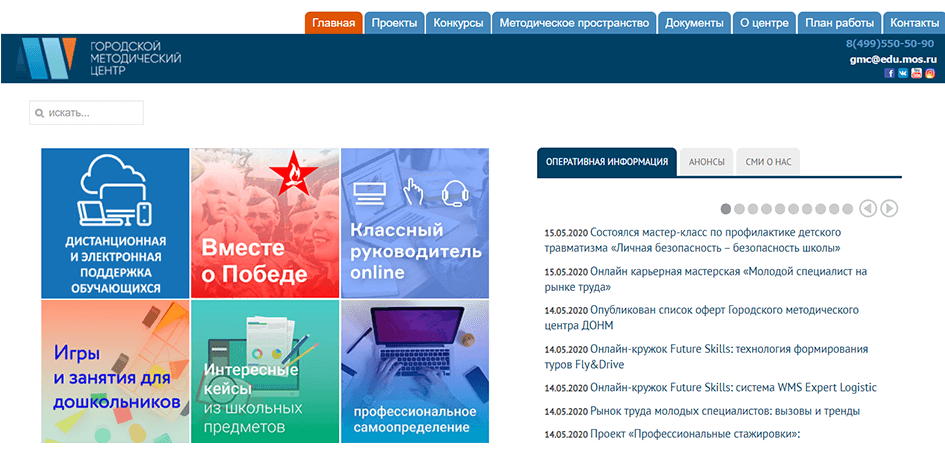Click the phone number 8(499)550-50-90
945x449 pixels.
[x=890, y=43]
